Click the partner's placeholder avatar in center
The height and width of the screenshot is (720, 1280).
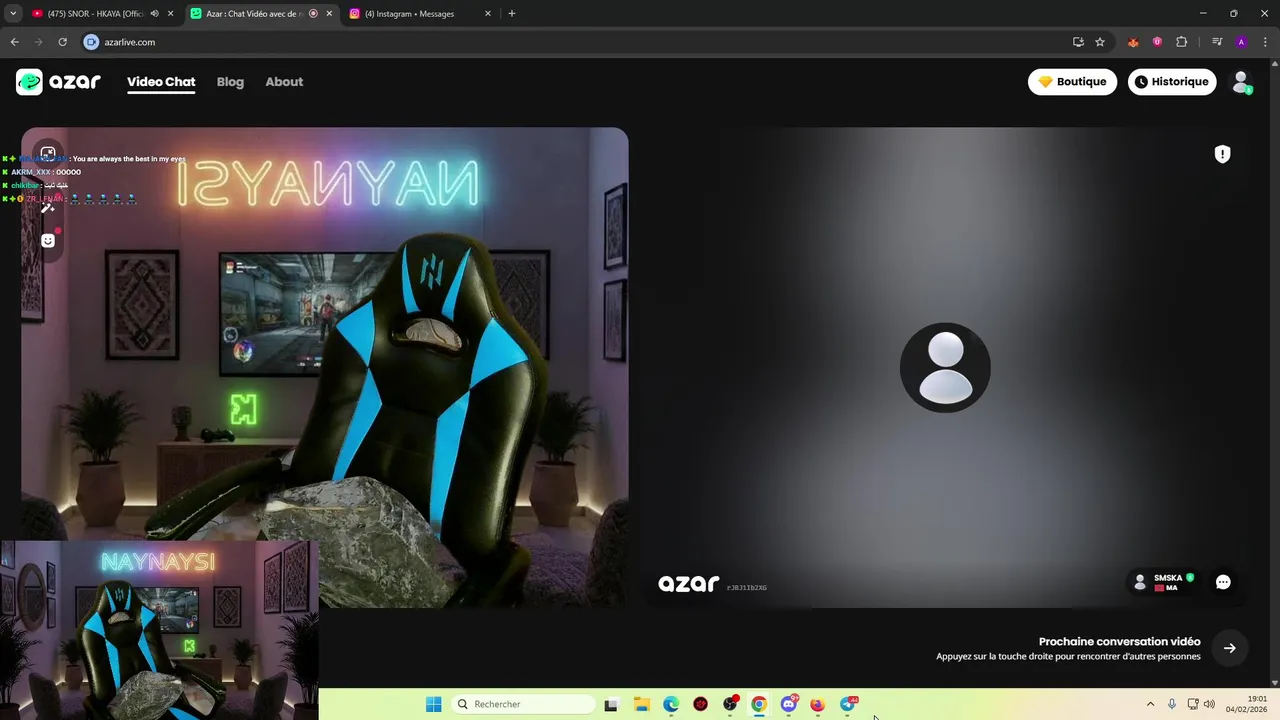(945, 367)
